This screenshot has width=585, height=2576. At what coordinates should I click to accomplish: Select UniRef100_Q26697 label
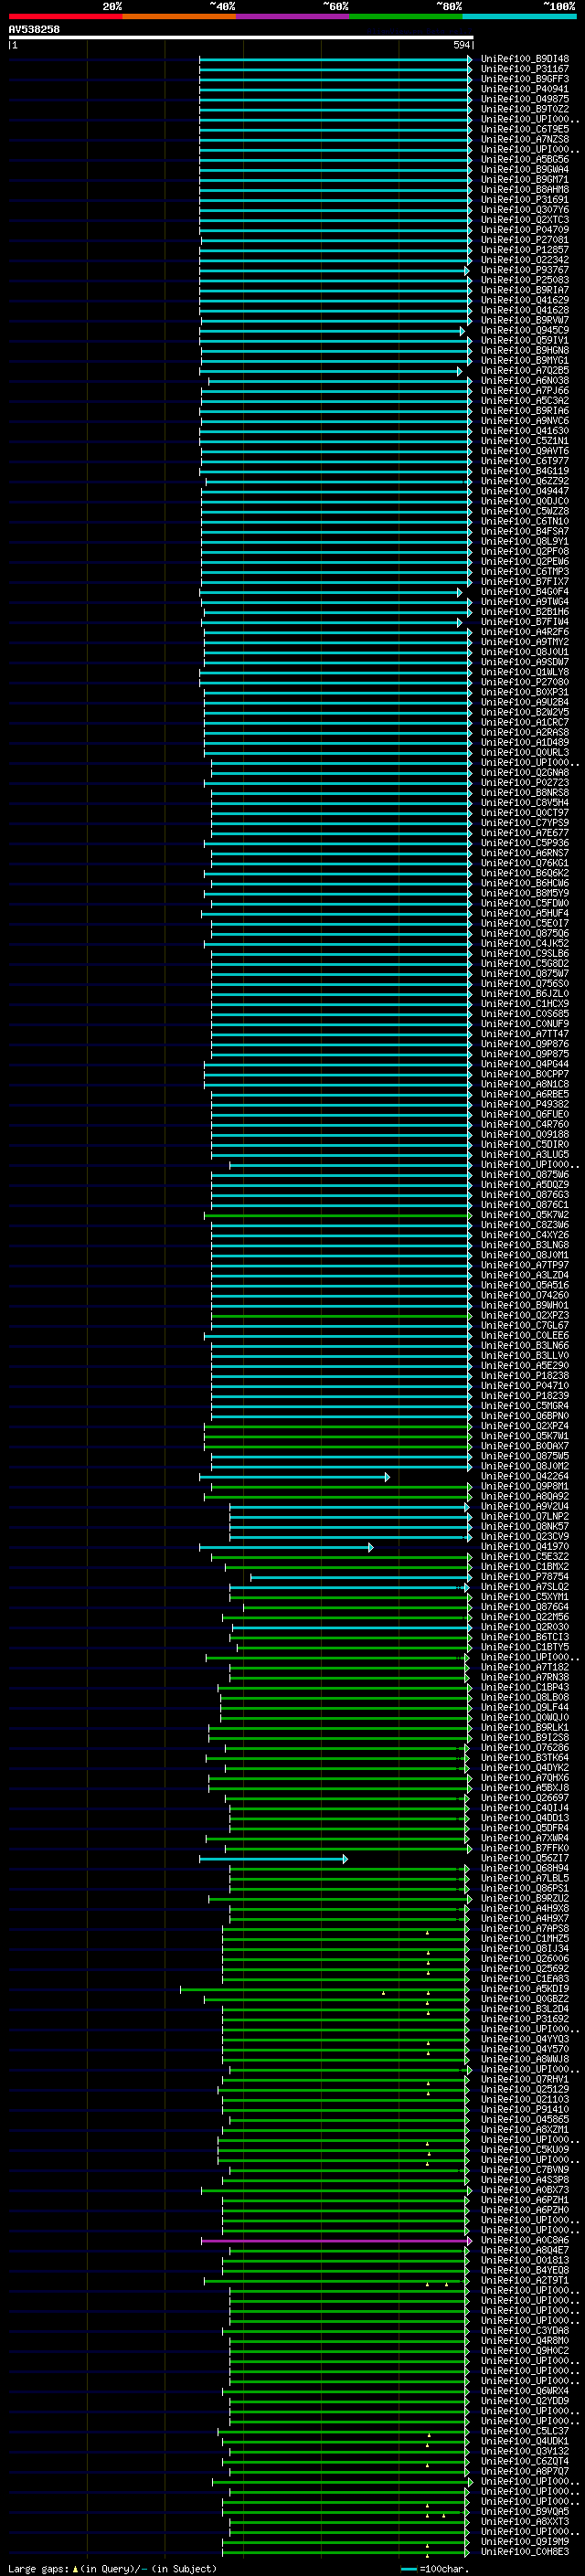click(524, 1798)
